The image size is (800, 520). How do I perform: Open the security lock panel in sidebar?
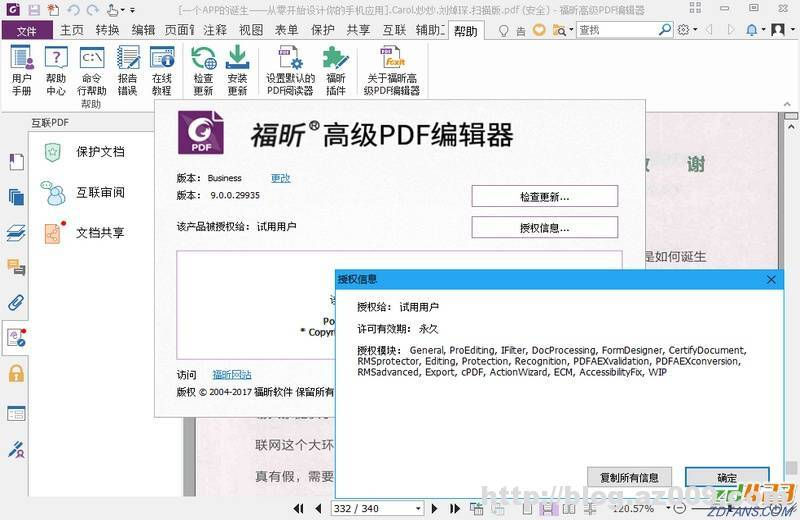pyautogui.click(x=16, y=374)
